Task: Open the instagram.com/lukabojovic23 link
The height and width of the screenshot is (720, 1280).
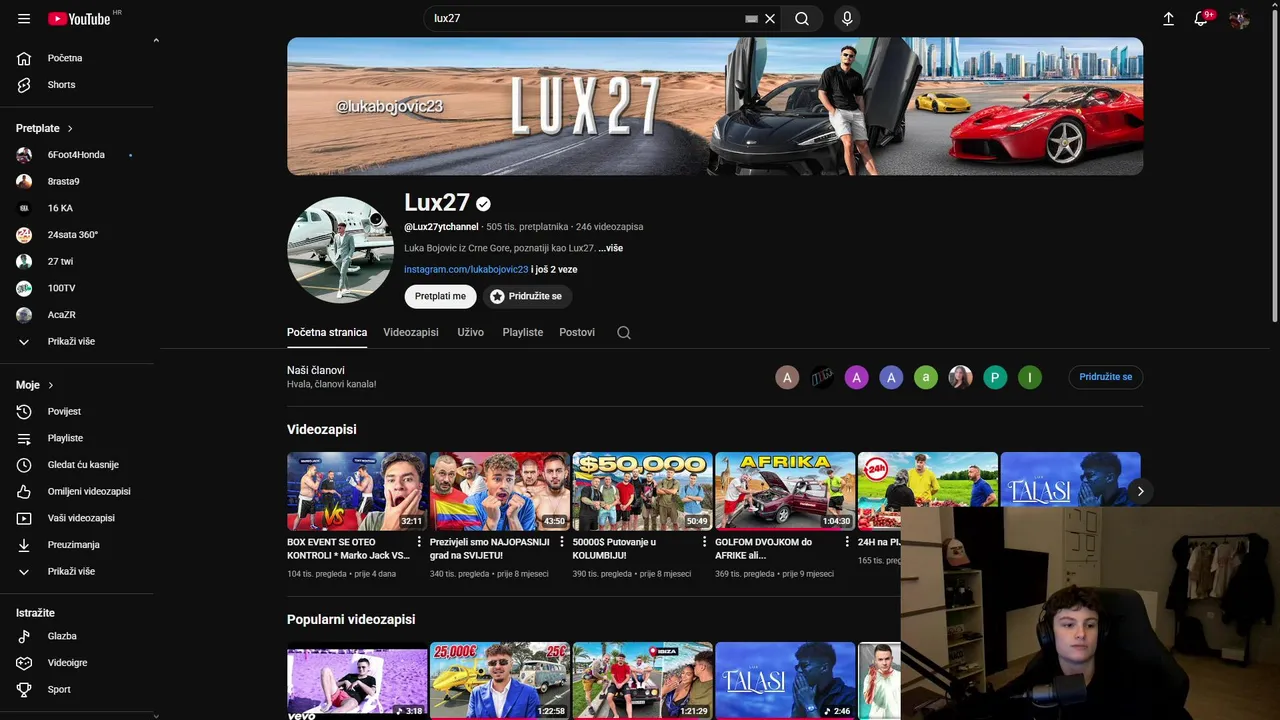Action: [466, 269]
